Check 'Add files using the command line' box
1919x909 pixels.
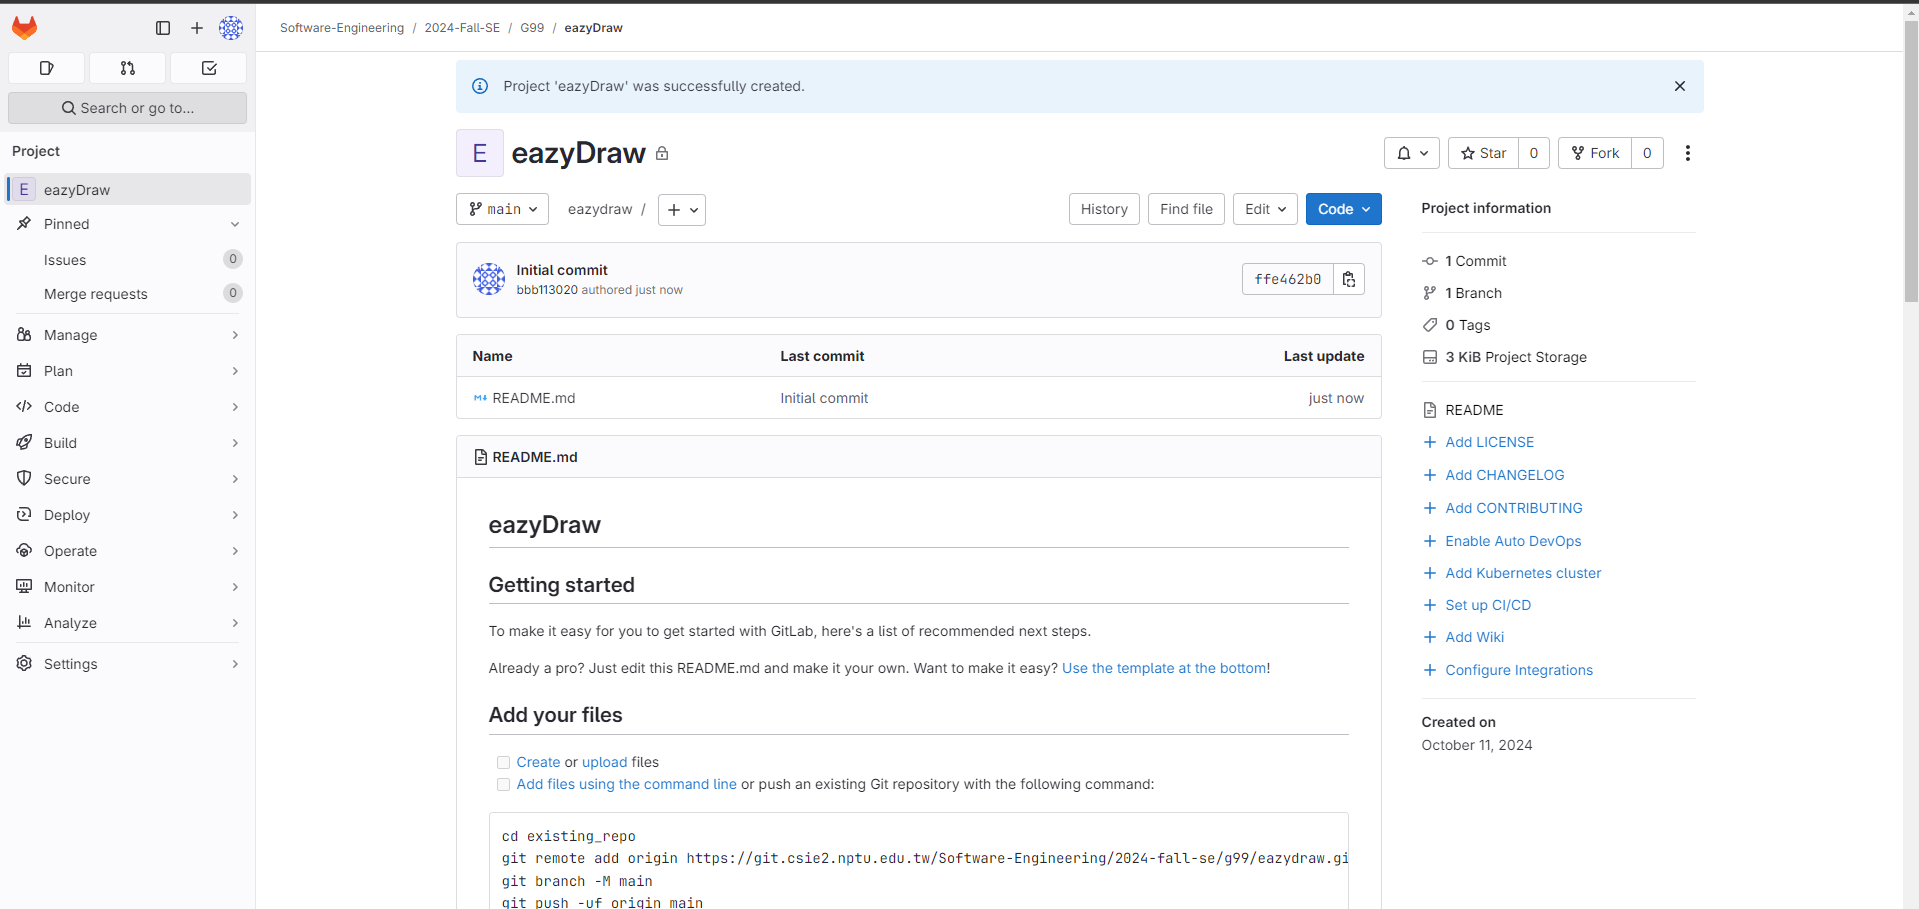[x=504, y=785]
